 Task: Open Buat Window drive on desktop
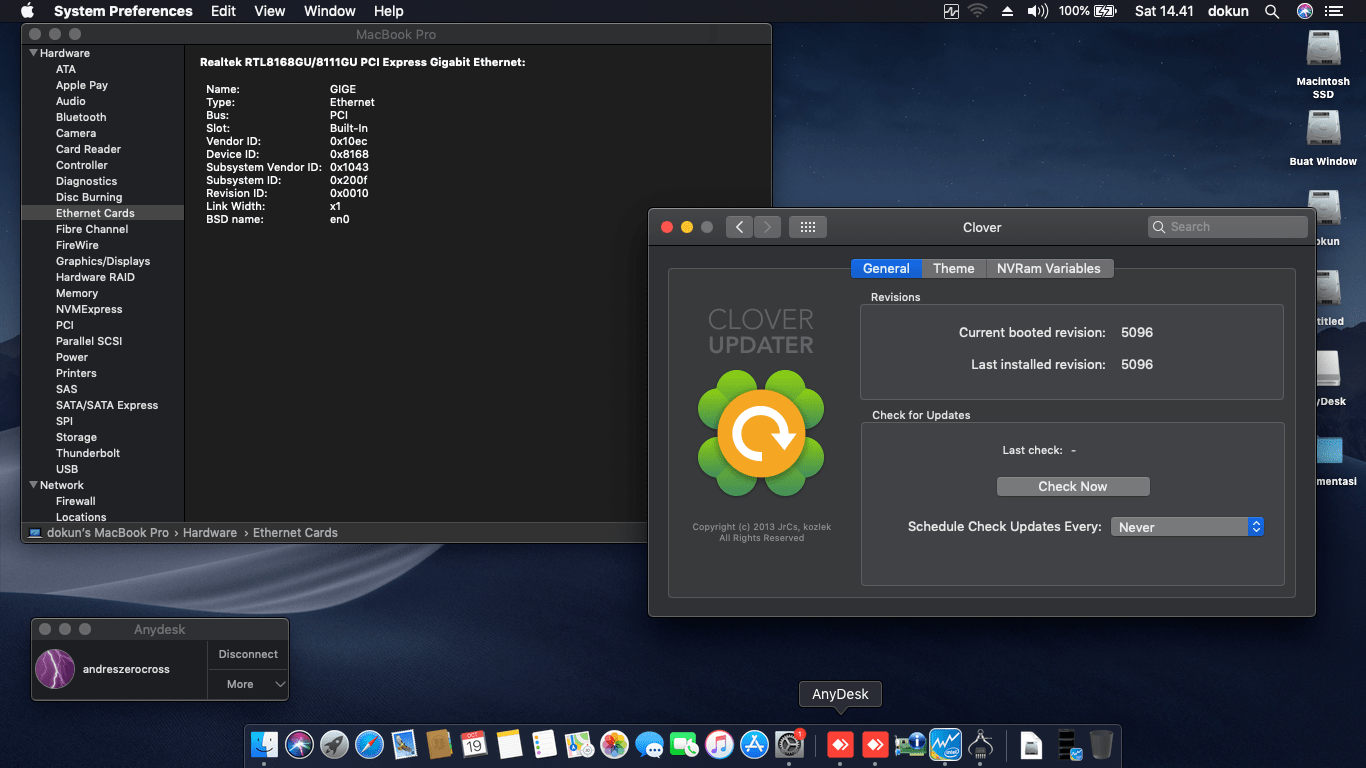click(x=1323, y=138)
